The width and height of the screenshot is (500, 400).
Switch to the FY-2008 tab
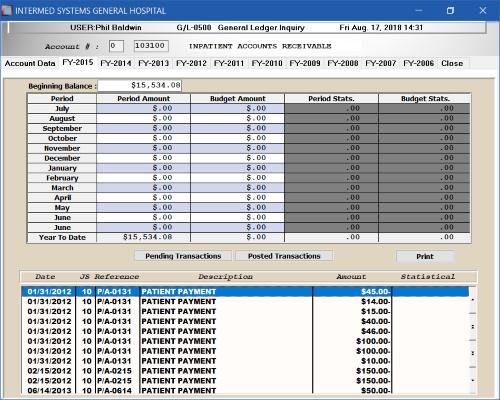click(343, 63)
